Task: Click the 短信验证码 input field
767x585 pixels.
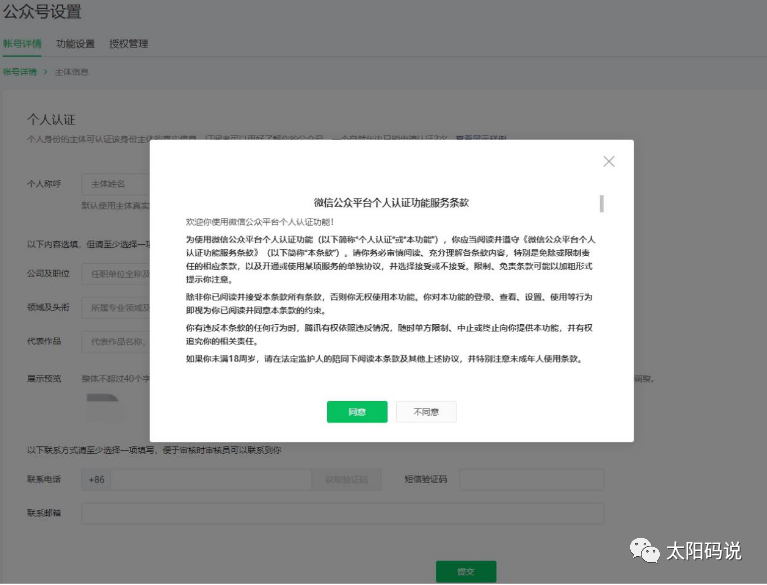Action: point(532,480)
